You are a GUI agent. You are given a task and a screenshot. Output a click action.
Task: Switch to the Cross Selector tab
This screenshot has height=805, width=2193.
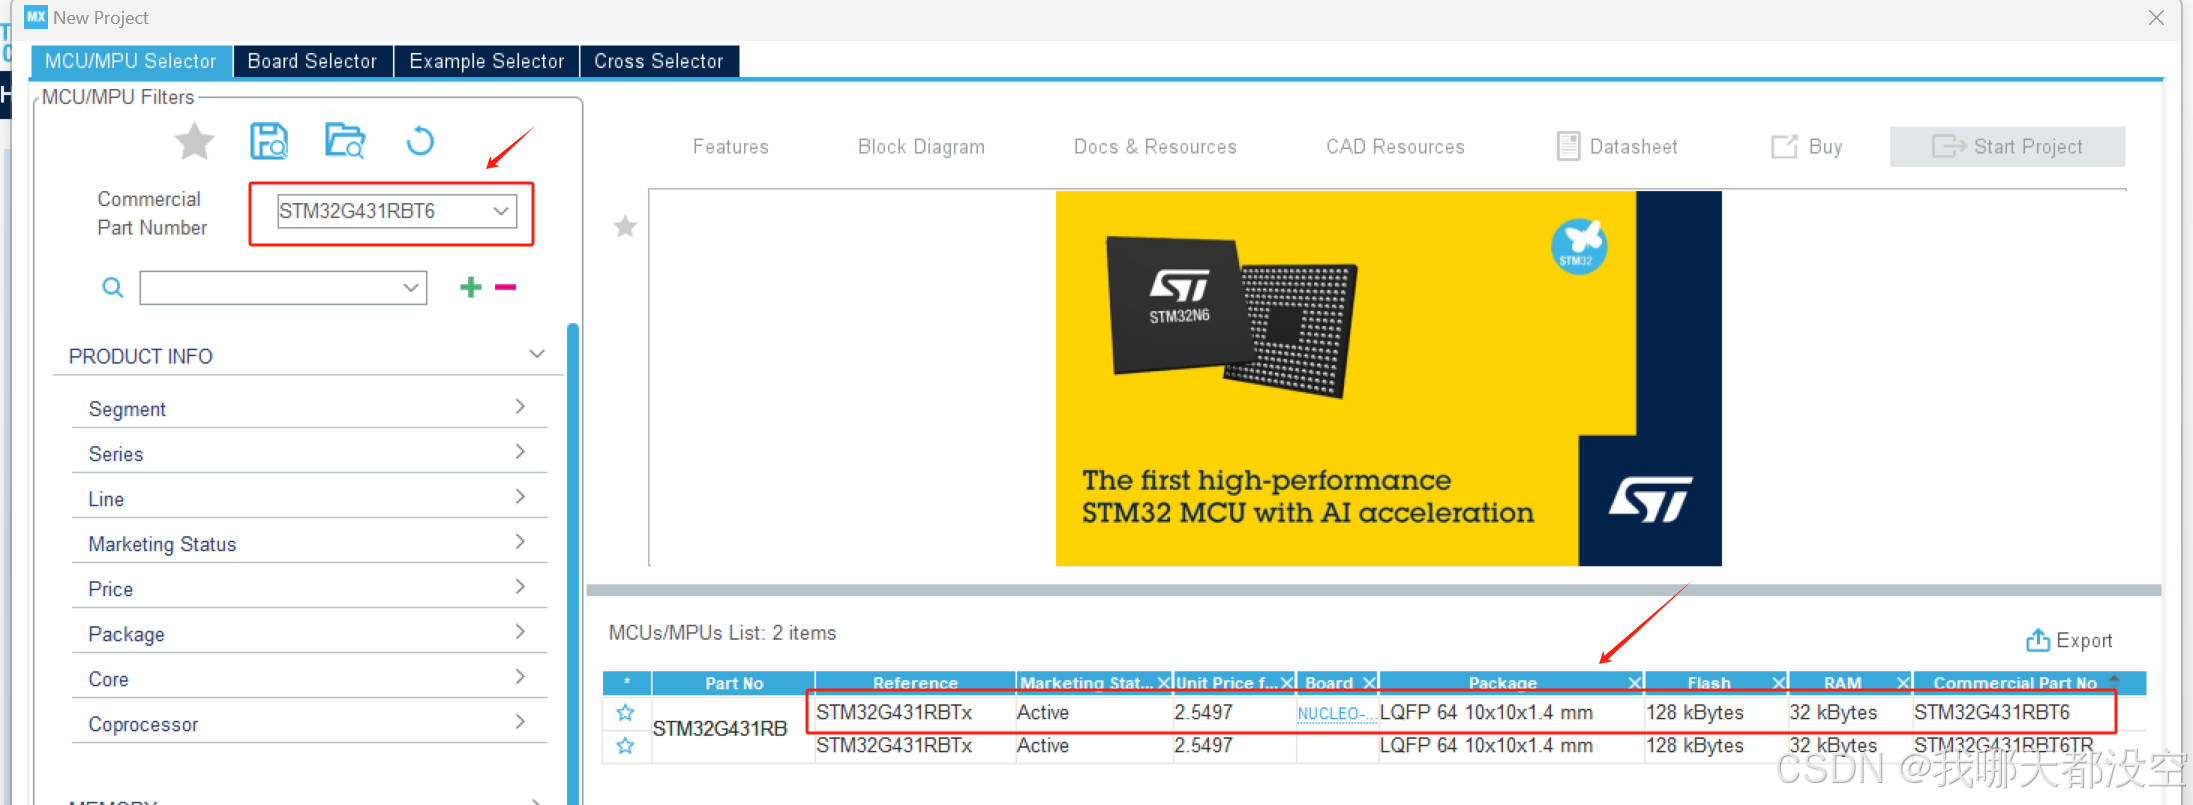point(659,61)
